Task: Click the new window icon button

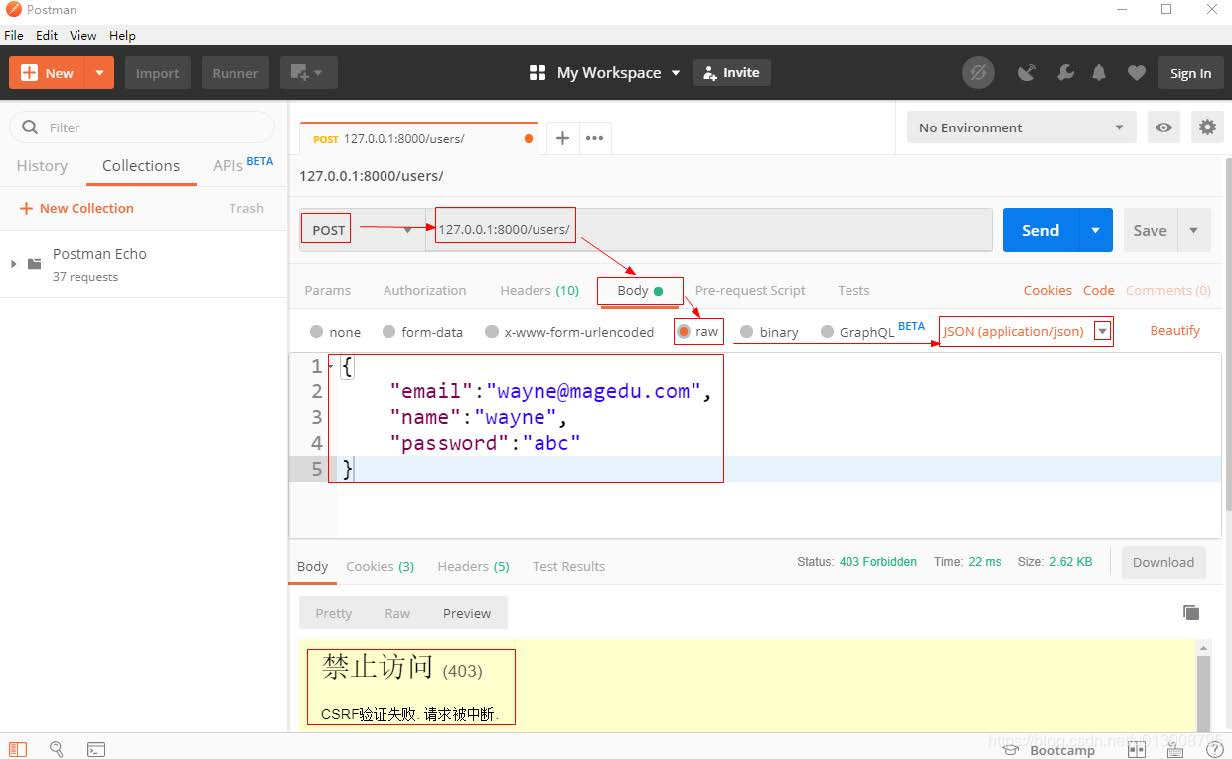Action: click(x=308, y=73)
